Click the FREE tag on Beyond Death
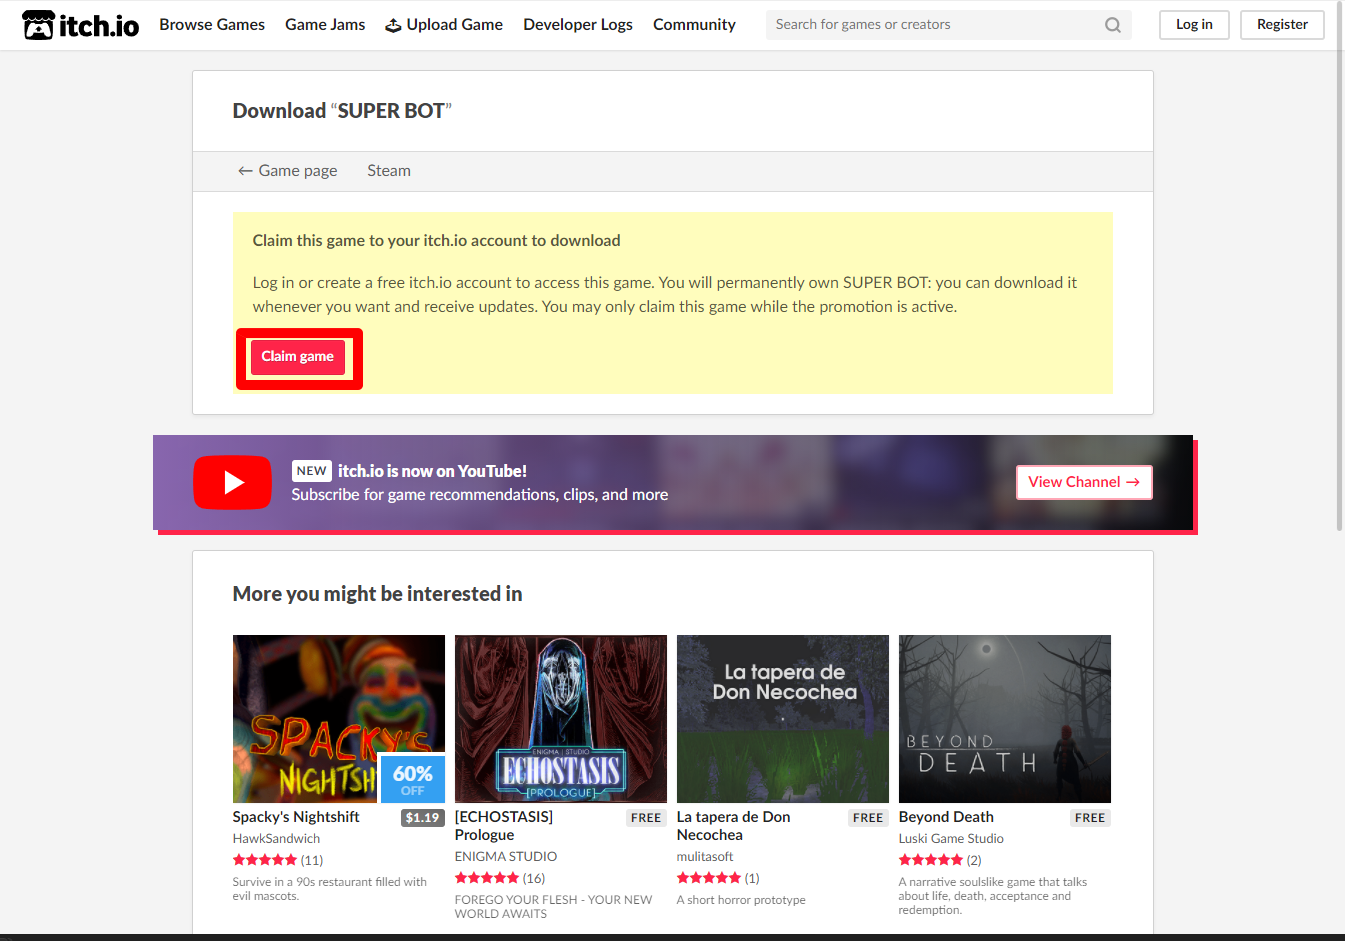This screenshot has height=941, width=1345. point(1090,818)
